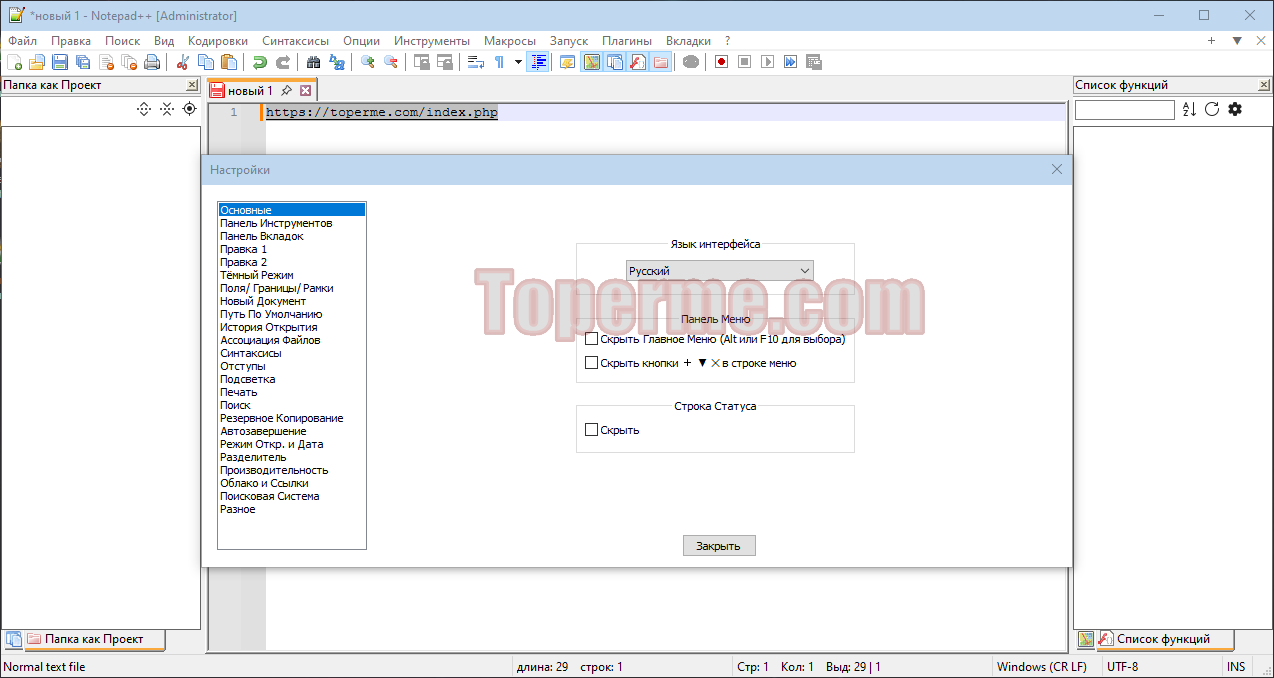Tick Скрыть under Строка Статуса
The width and height of the screenshot is (1274, 678).
592,430
